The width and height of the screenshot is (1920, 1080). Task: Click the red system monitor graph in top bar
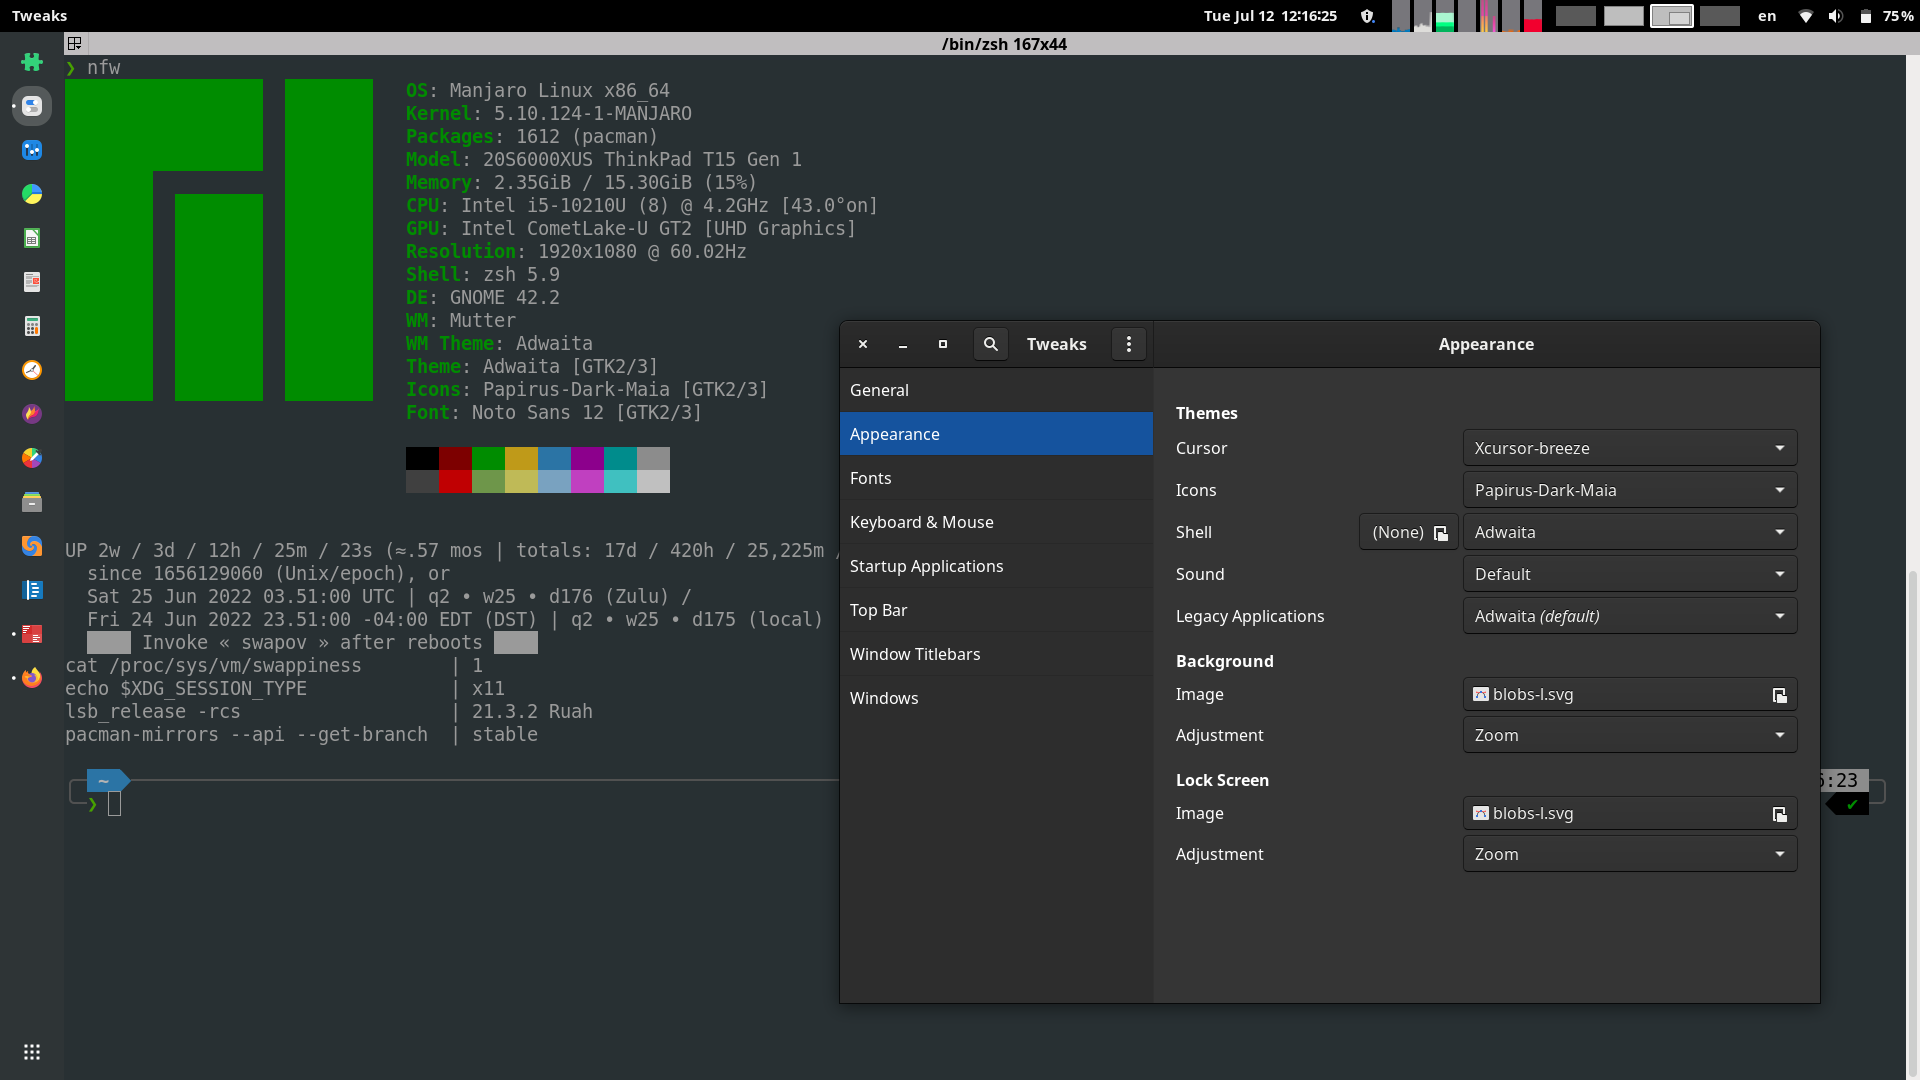1533,16
